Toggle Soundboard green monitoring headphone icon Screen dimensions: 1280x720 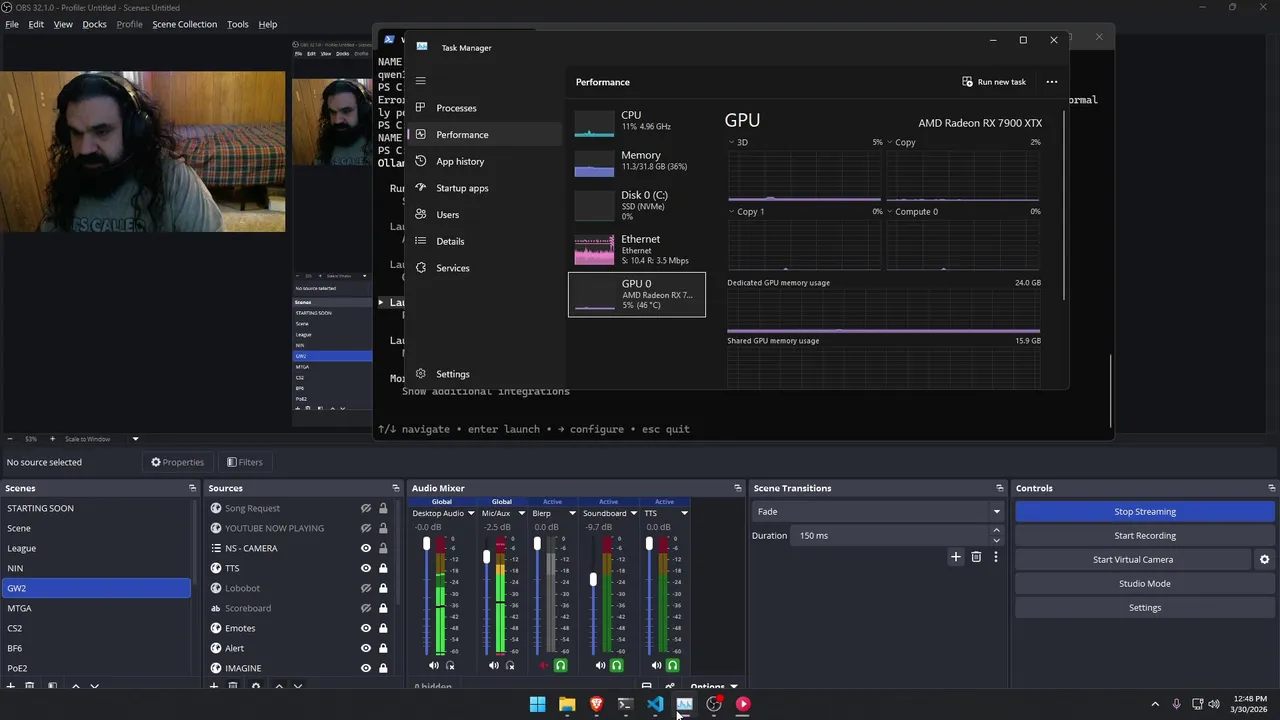[616, 665]
